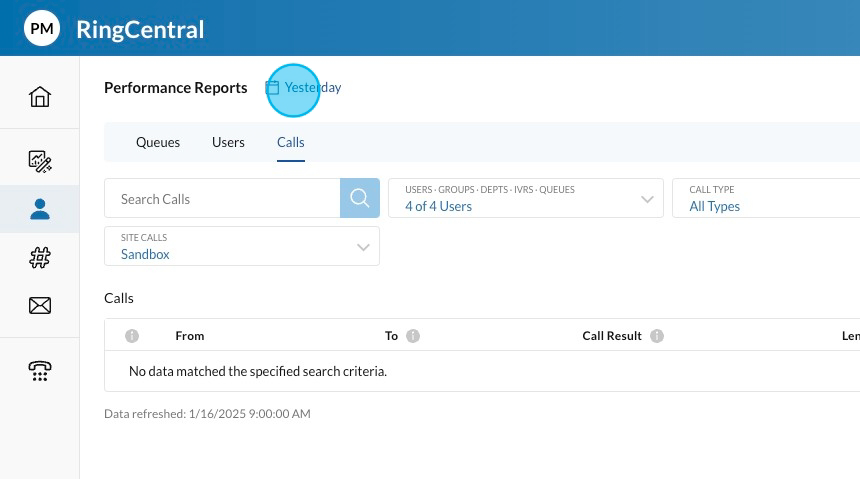Expand the 4 of 4 Users dropdown
This screenshot has height=479, width=860.
pyautogui.click(x=526, y=198)
